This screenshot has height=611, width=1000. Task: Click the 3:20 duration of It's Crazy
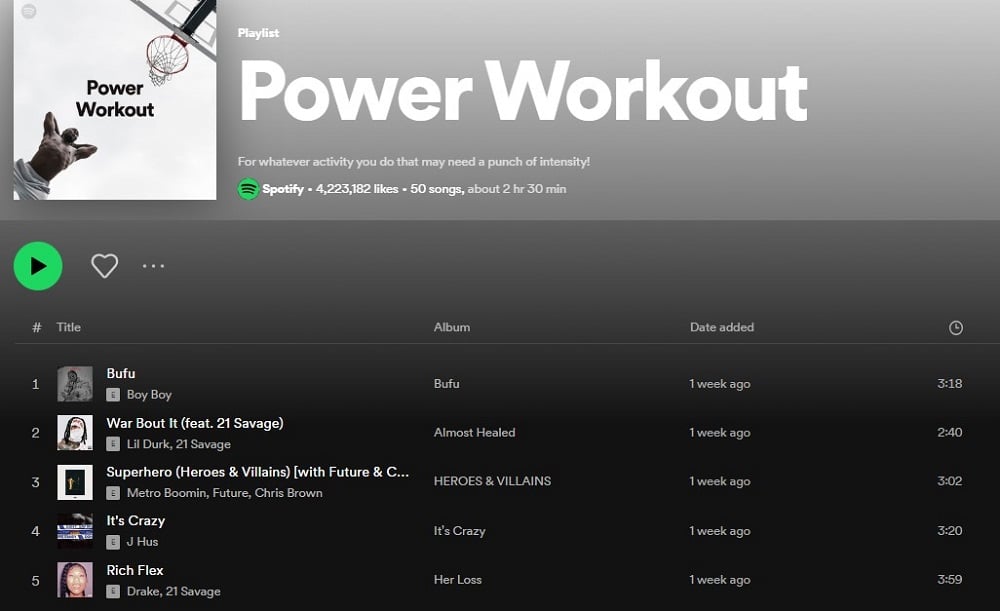tap(950, 531)
